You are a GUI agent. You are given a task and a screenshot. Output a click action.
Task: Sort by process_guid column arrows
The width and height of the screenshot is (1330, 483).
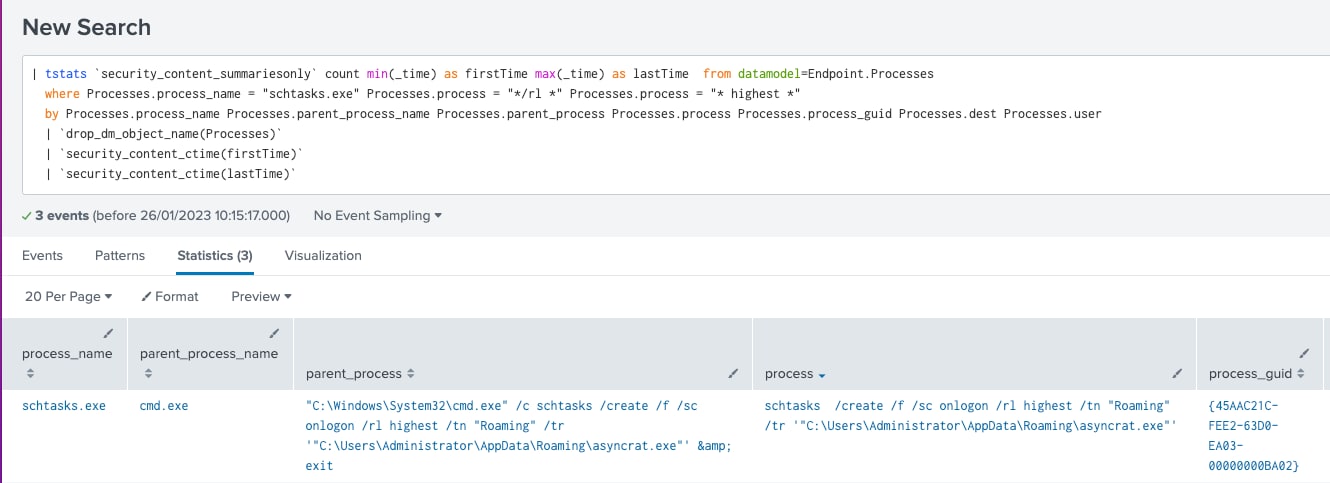click(x=1301, y=374)
